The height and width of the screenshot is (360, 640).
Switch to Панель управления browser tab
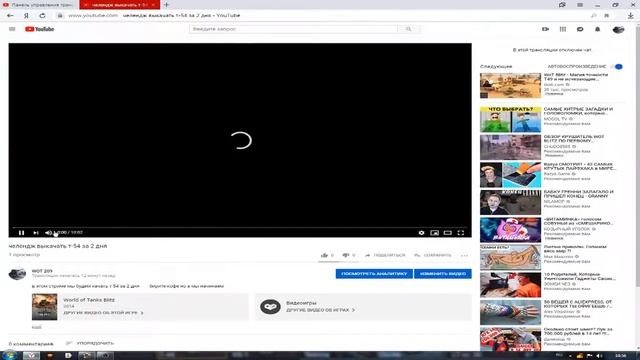(39, 5)
